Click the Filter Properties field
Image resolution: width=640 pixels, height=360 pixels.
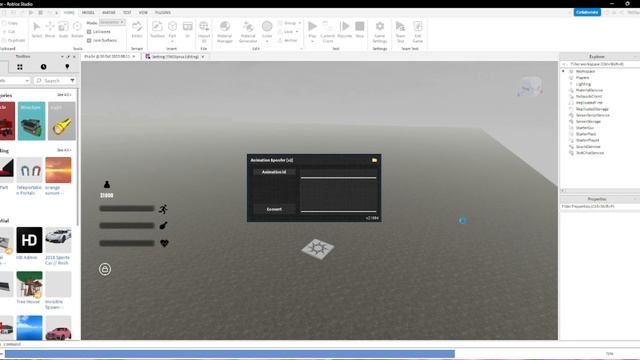(x=599, y=207)
